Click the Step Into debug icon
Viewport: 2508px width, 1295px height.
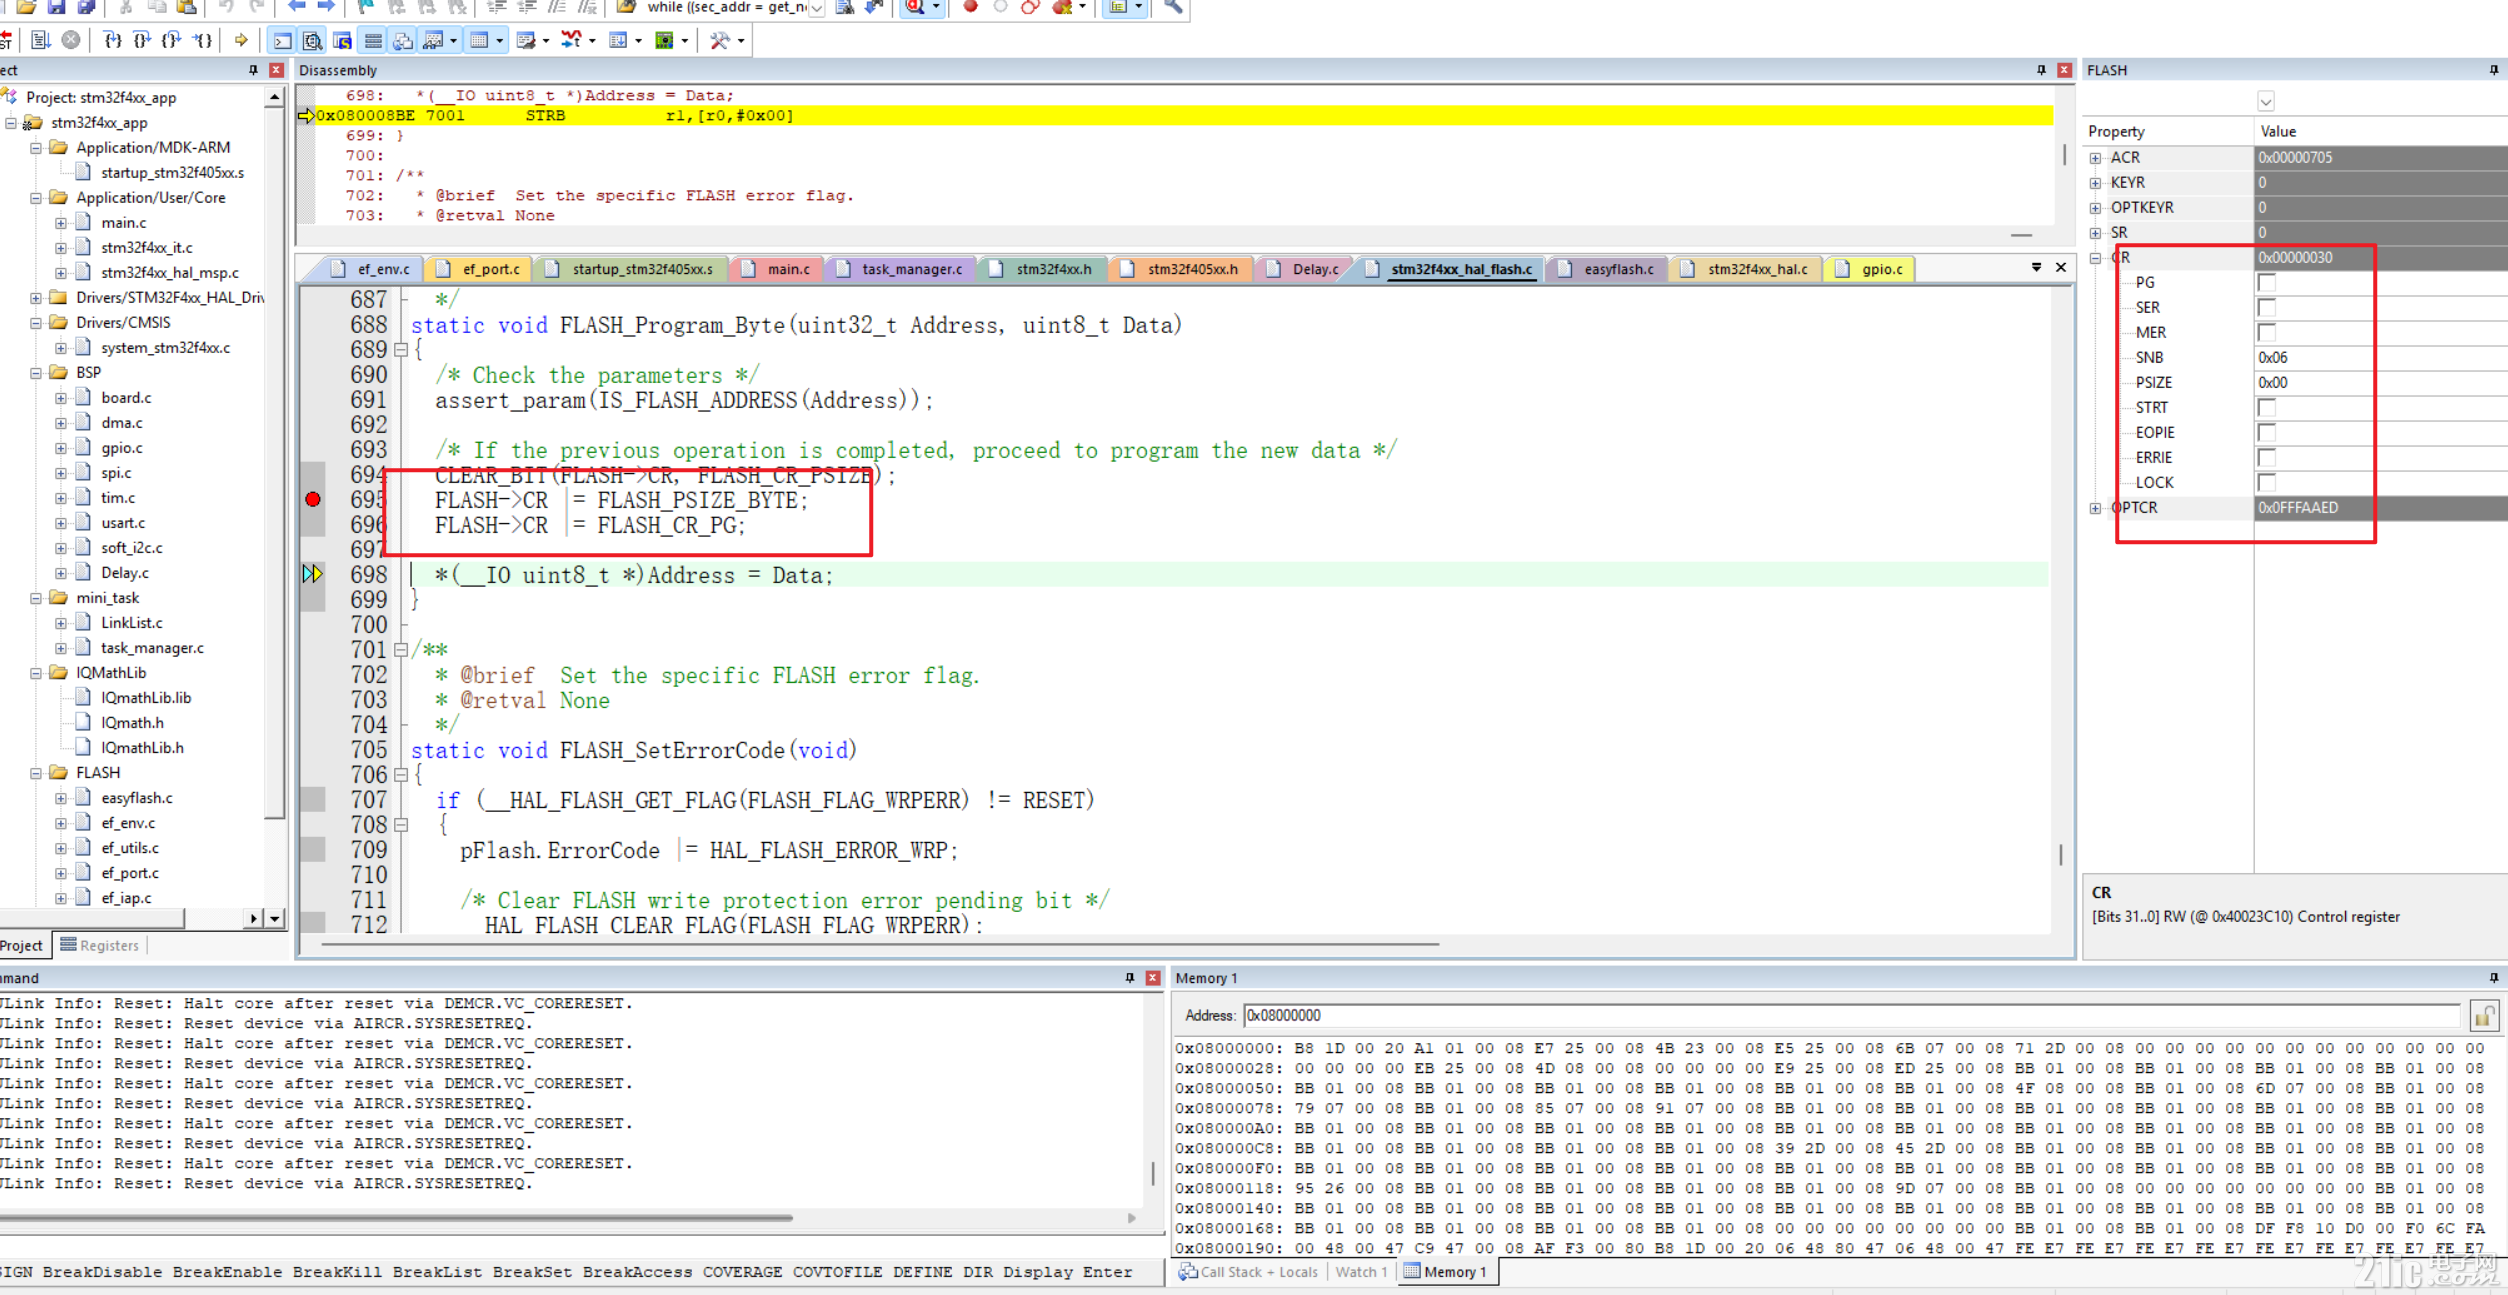tap(112, 40)
